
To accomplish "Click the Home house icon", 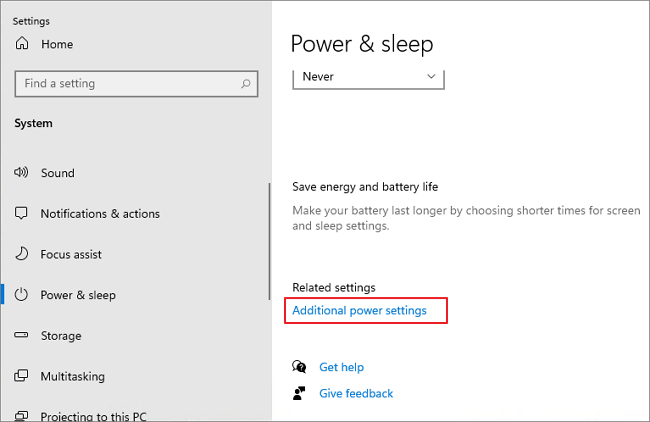I will [x=22, y=44].
